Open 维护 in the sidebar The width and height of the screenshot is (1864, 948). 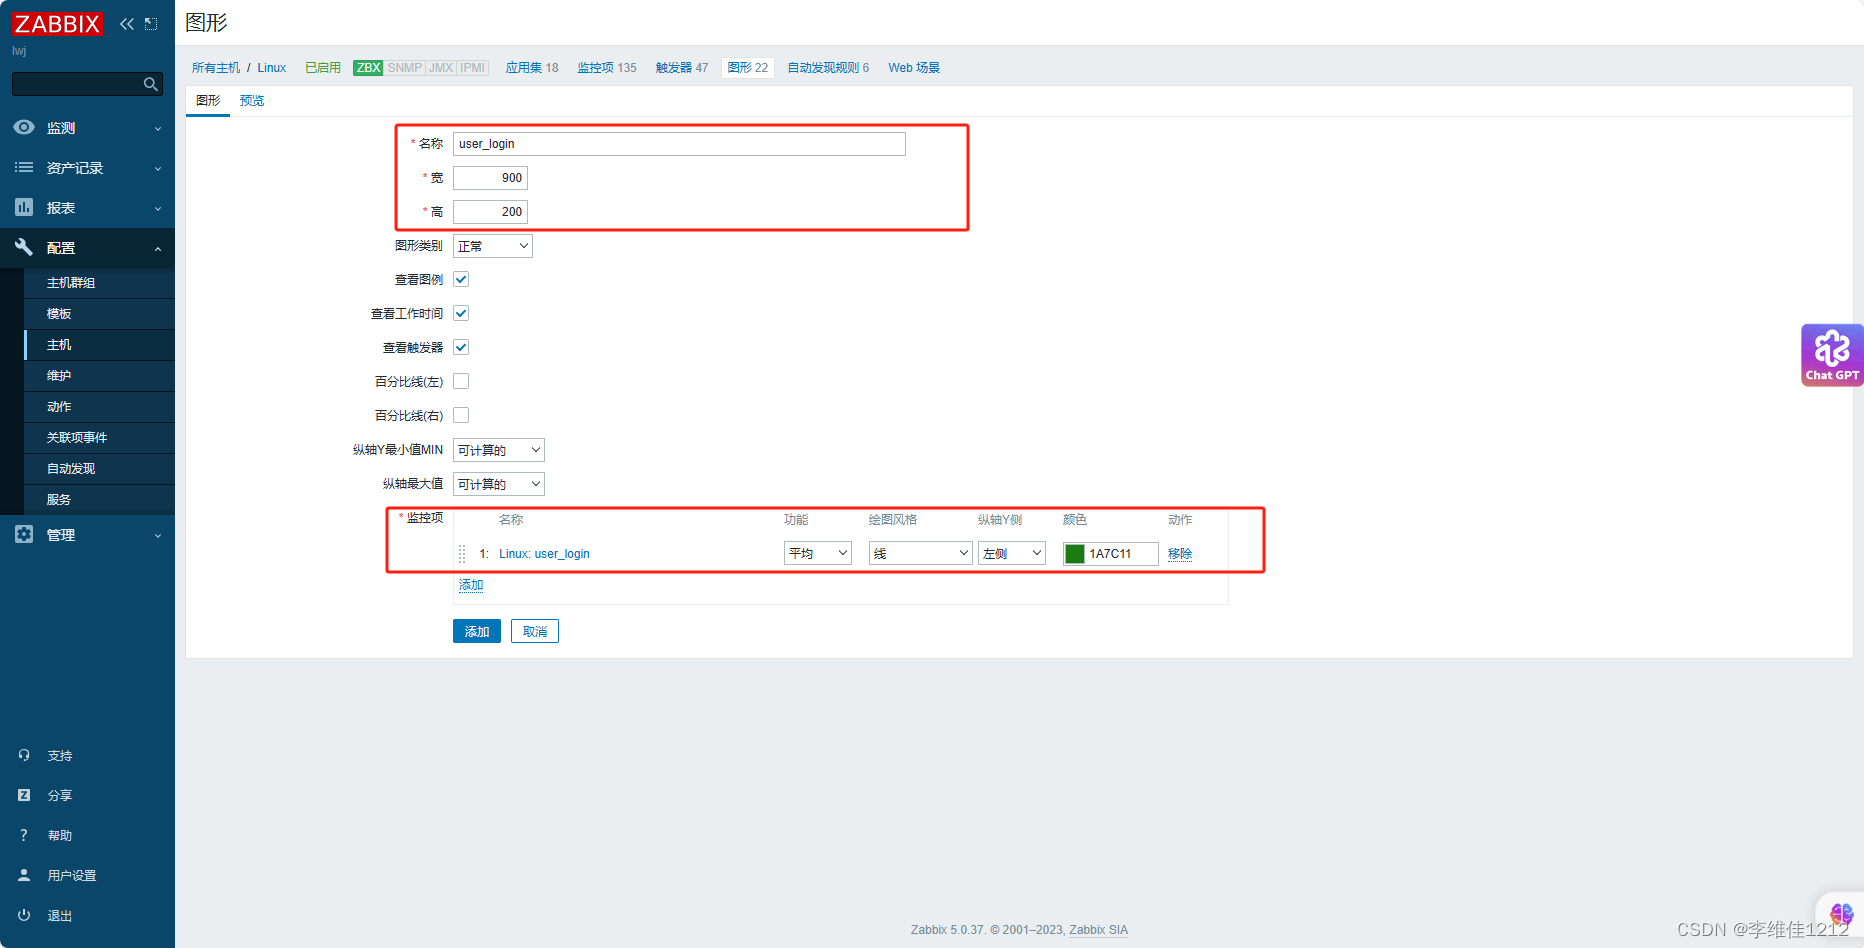point(59,376)
